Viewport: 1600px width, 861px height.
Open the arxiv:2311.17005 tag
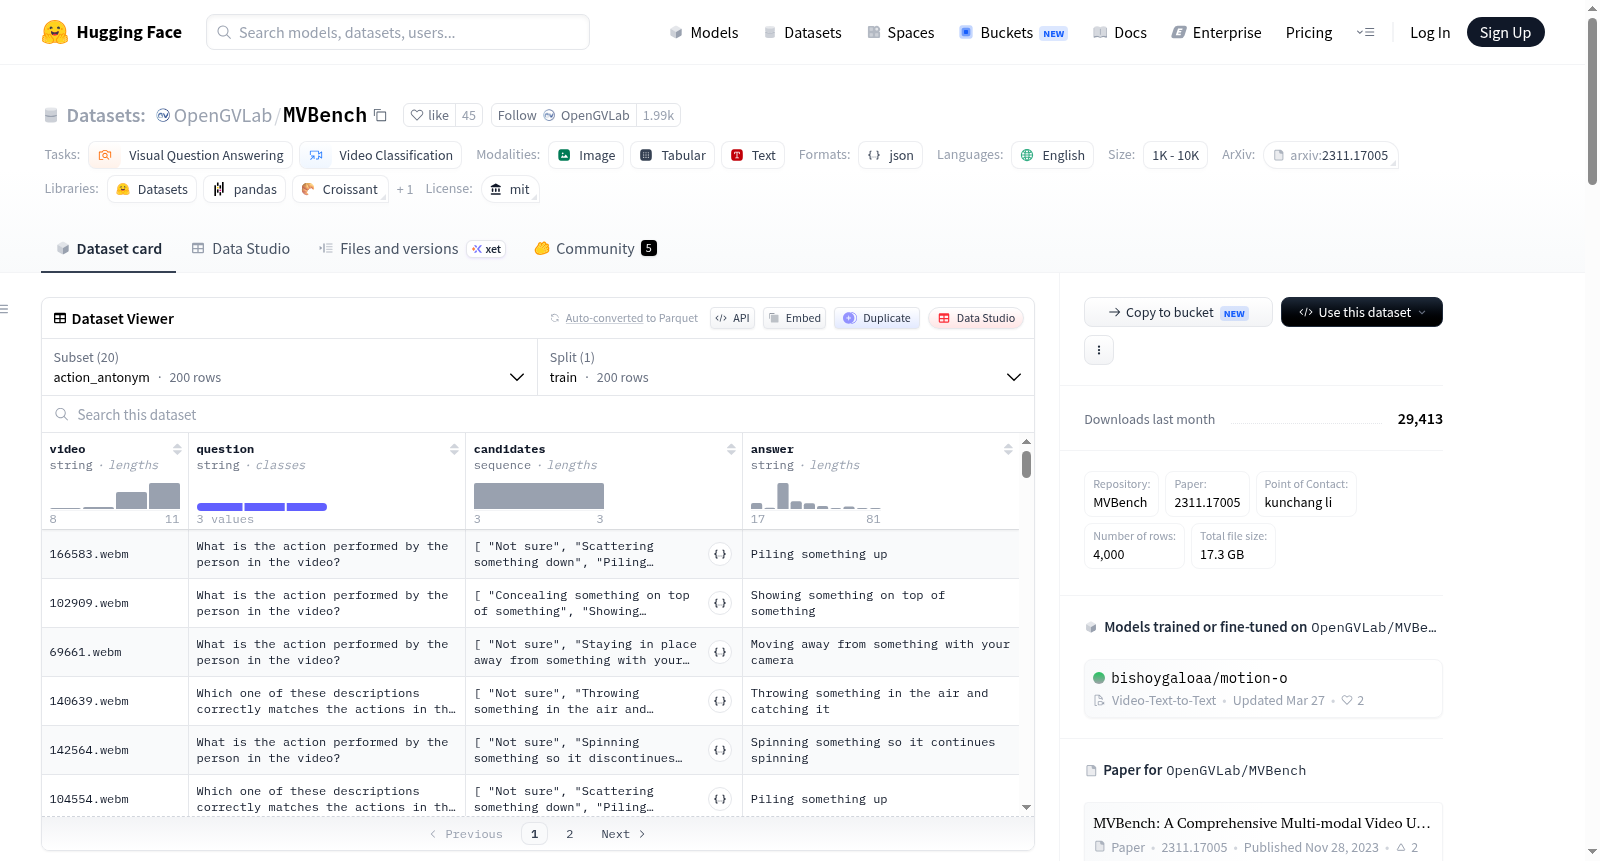coord(1330,155)
